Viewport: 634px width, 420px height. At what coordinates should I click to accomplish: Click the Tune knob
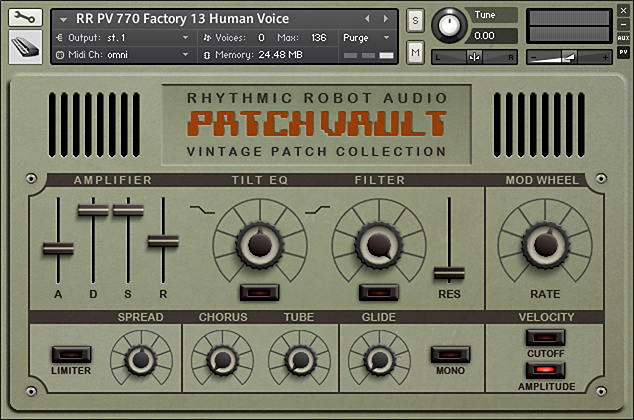coord(449,25)
